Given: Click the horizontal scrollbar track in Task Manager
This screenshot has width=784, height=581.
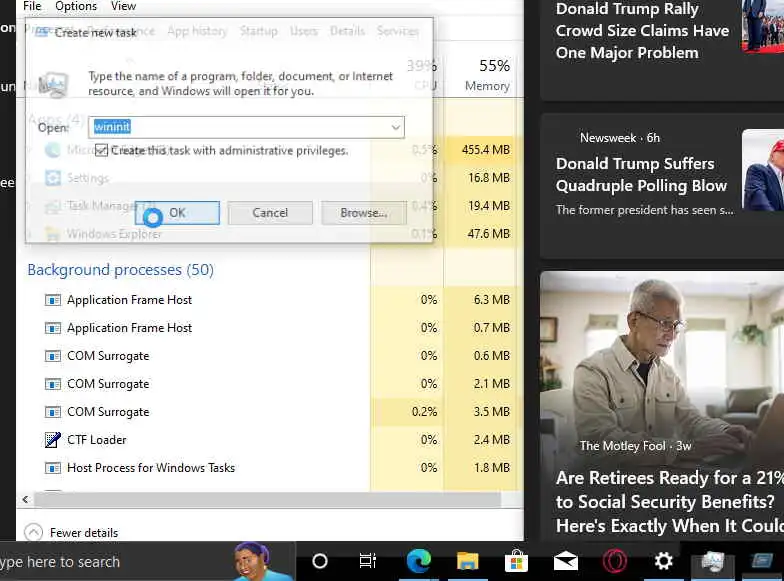Looking at the screenshot, I should (268, 499).
